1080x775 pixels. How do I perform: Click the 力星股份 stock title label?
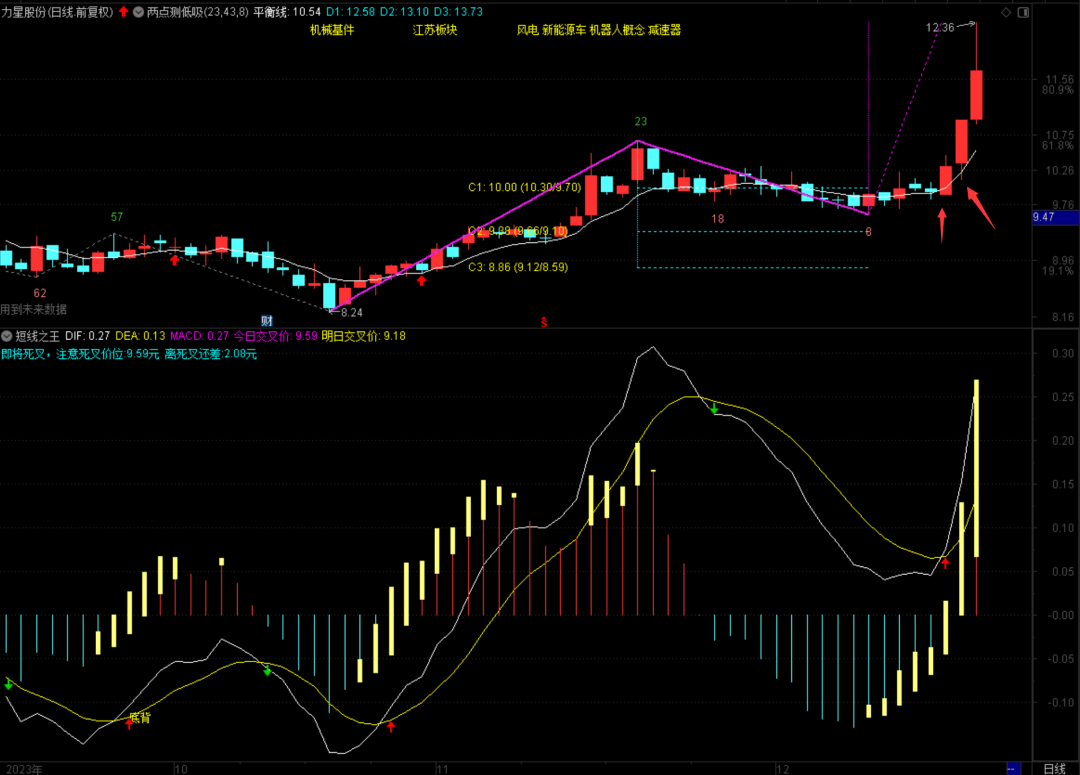(30, 12)
